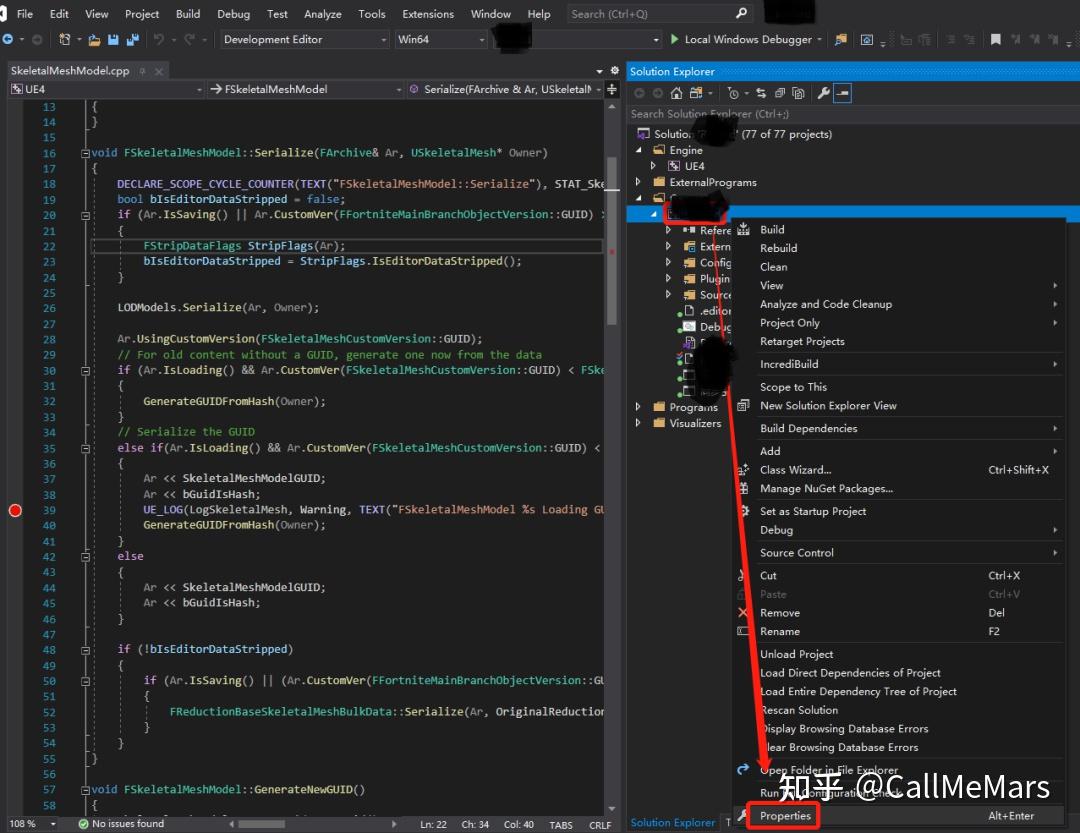Open Development Editor configuration dropdown
The width and height of the screenshot is (1080, 833).
pos(305,39)
